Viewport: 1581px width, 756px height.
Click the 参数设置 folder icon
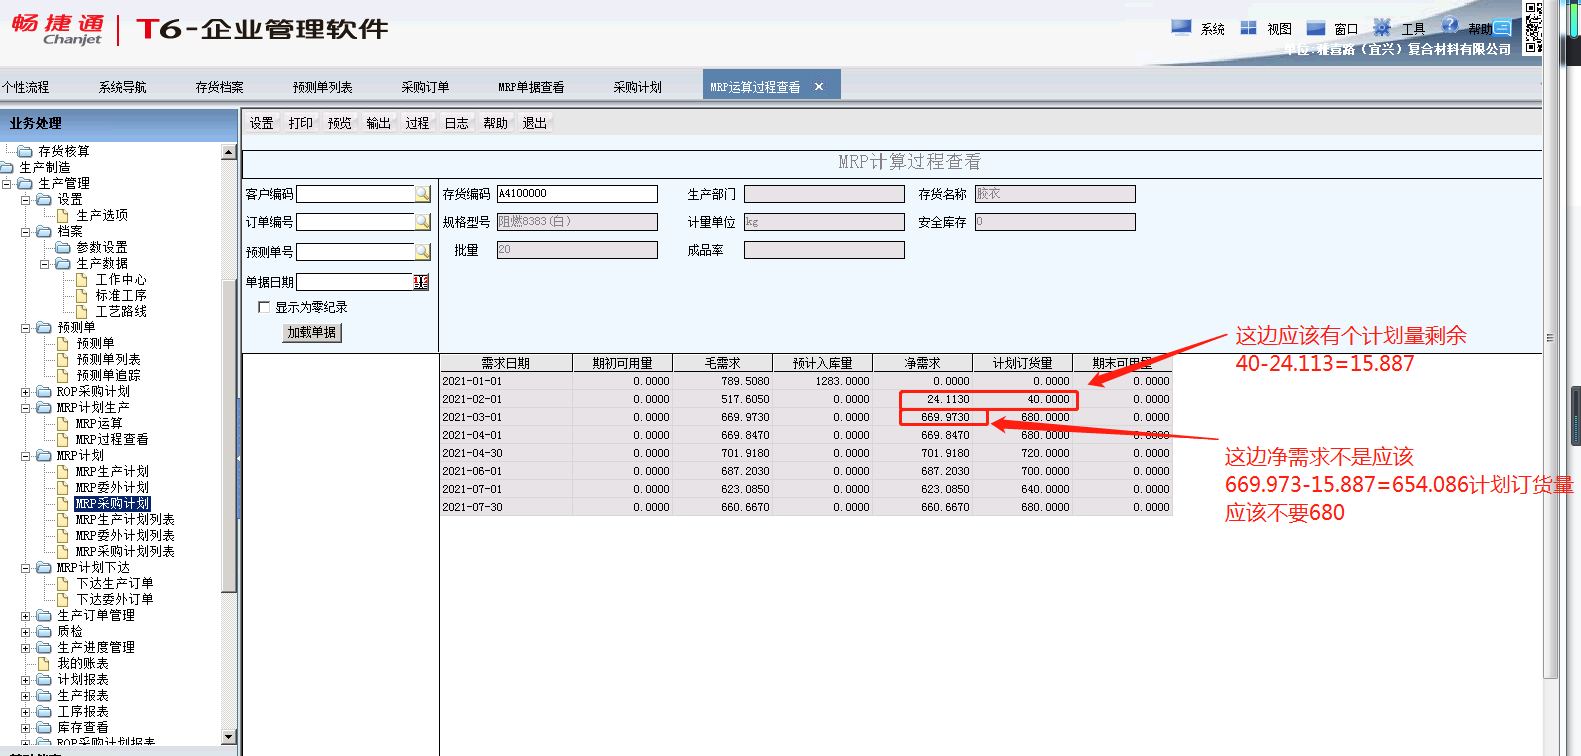tap(63, 248)
